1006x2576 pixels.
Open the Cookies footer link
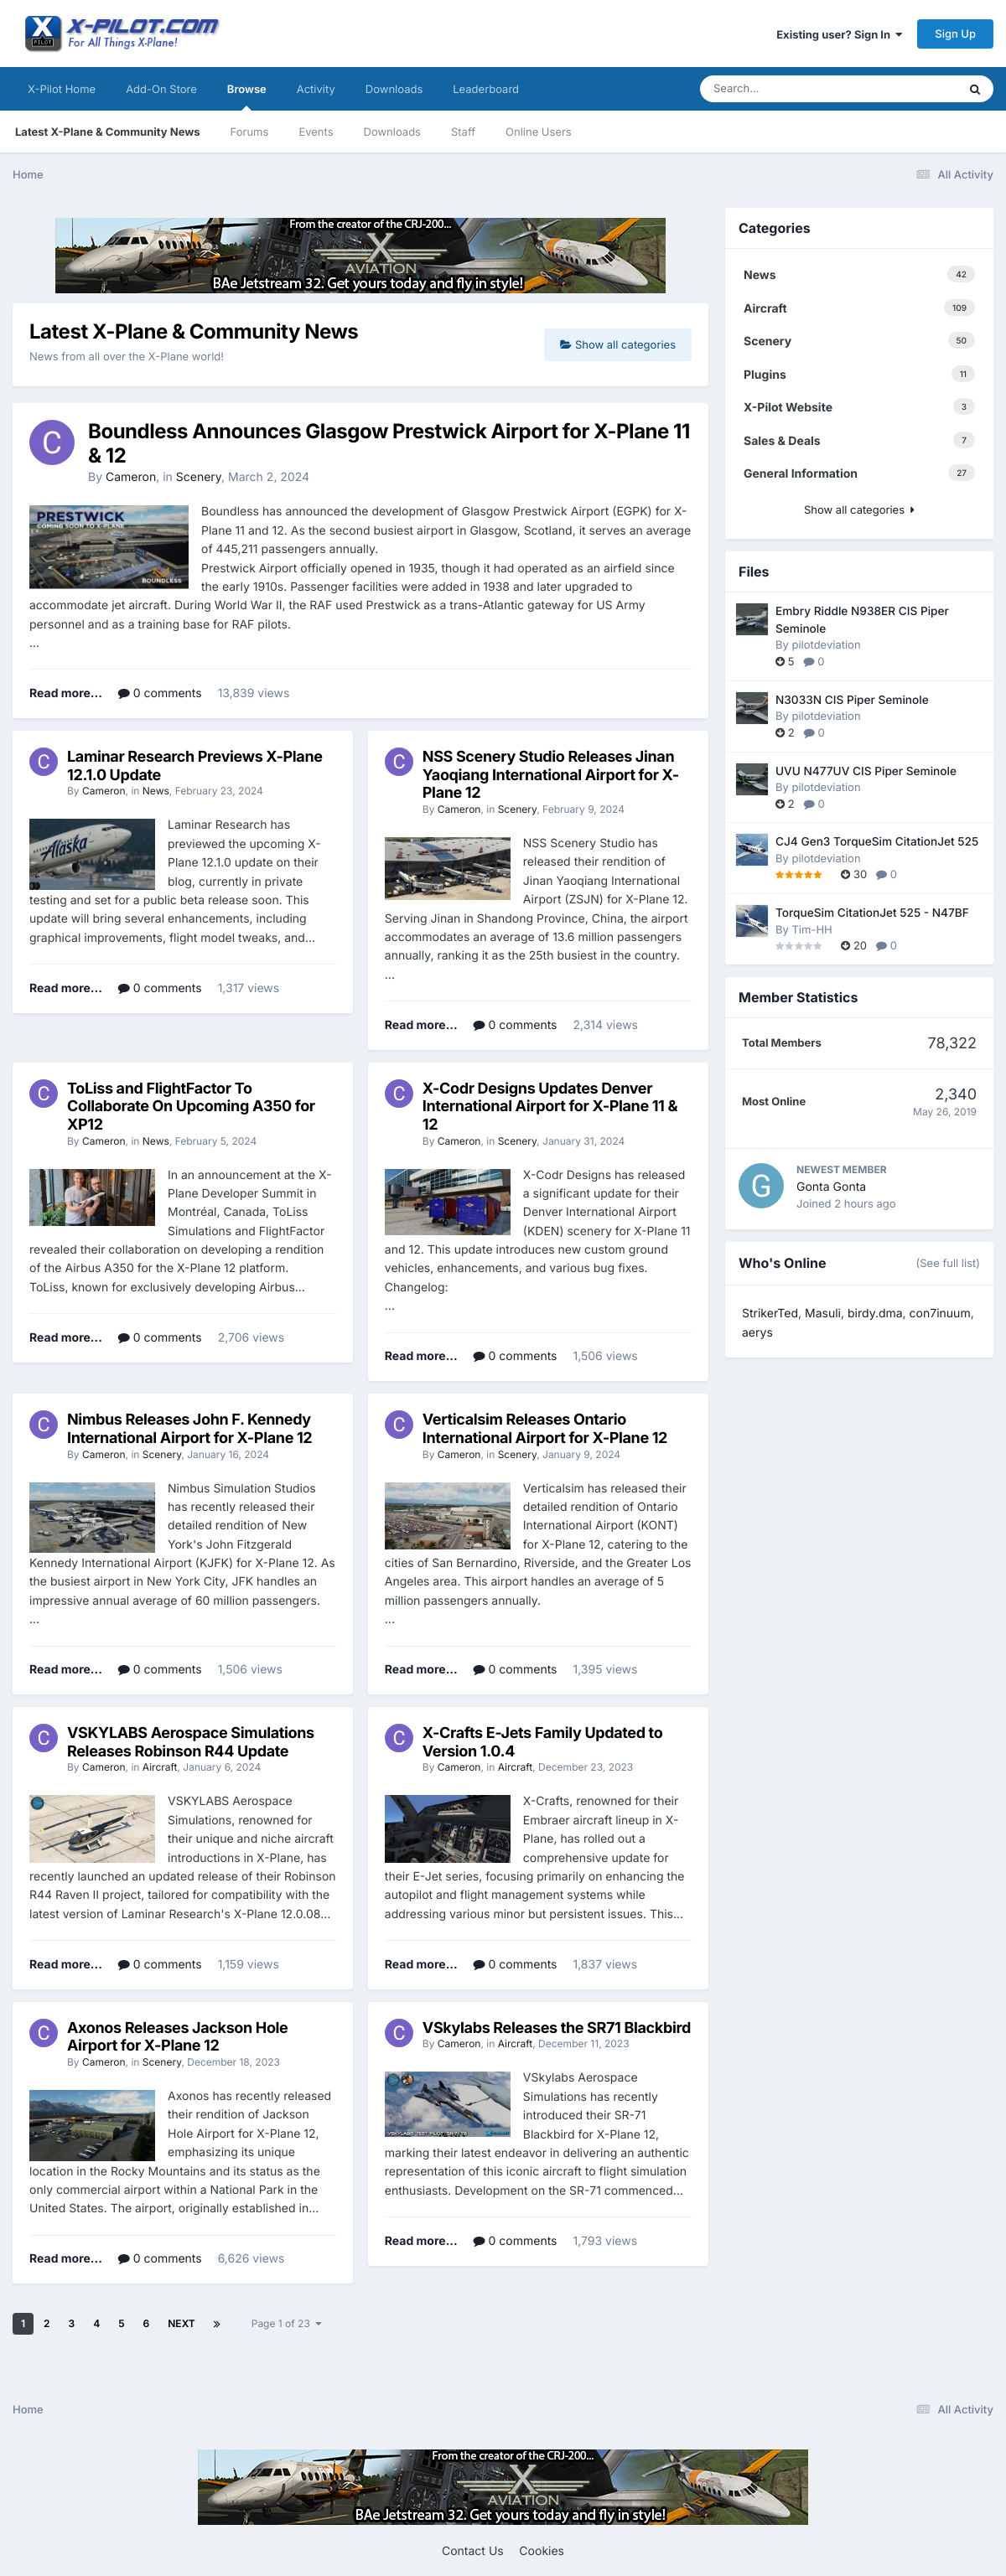click(x=541, y=2551)
